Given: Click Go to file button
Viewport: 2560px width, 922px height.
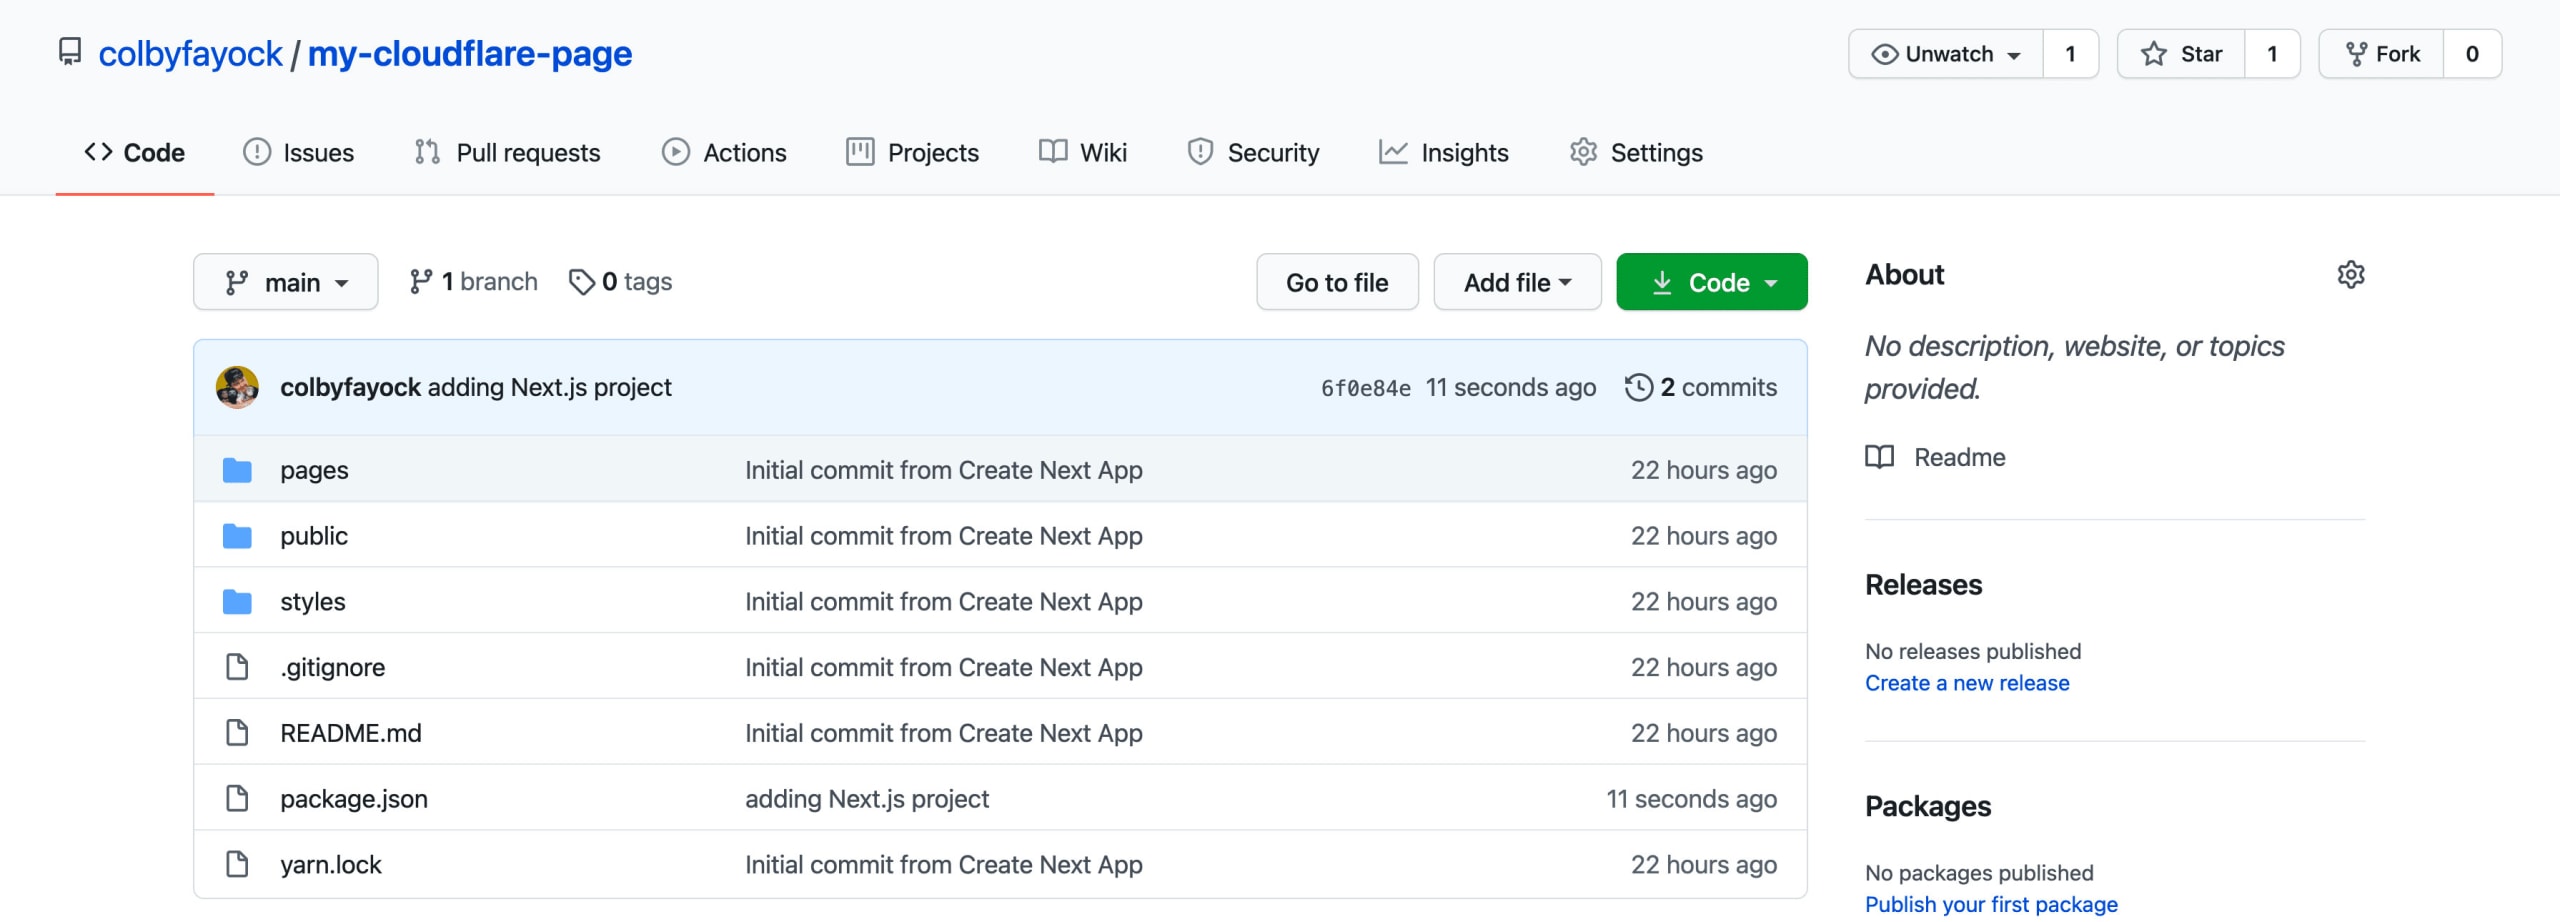Looking at the screenshot, I should [1337, 282].
